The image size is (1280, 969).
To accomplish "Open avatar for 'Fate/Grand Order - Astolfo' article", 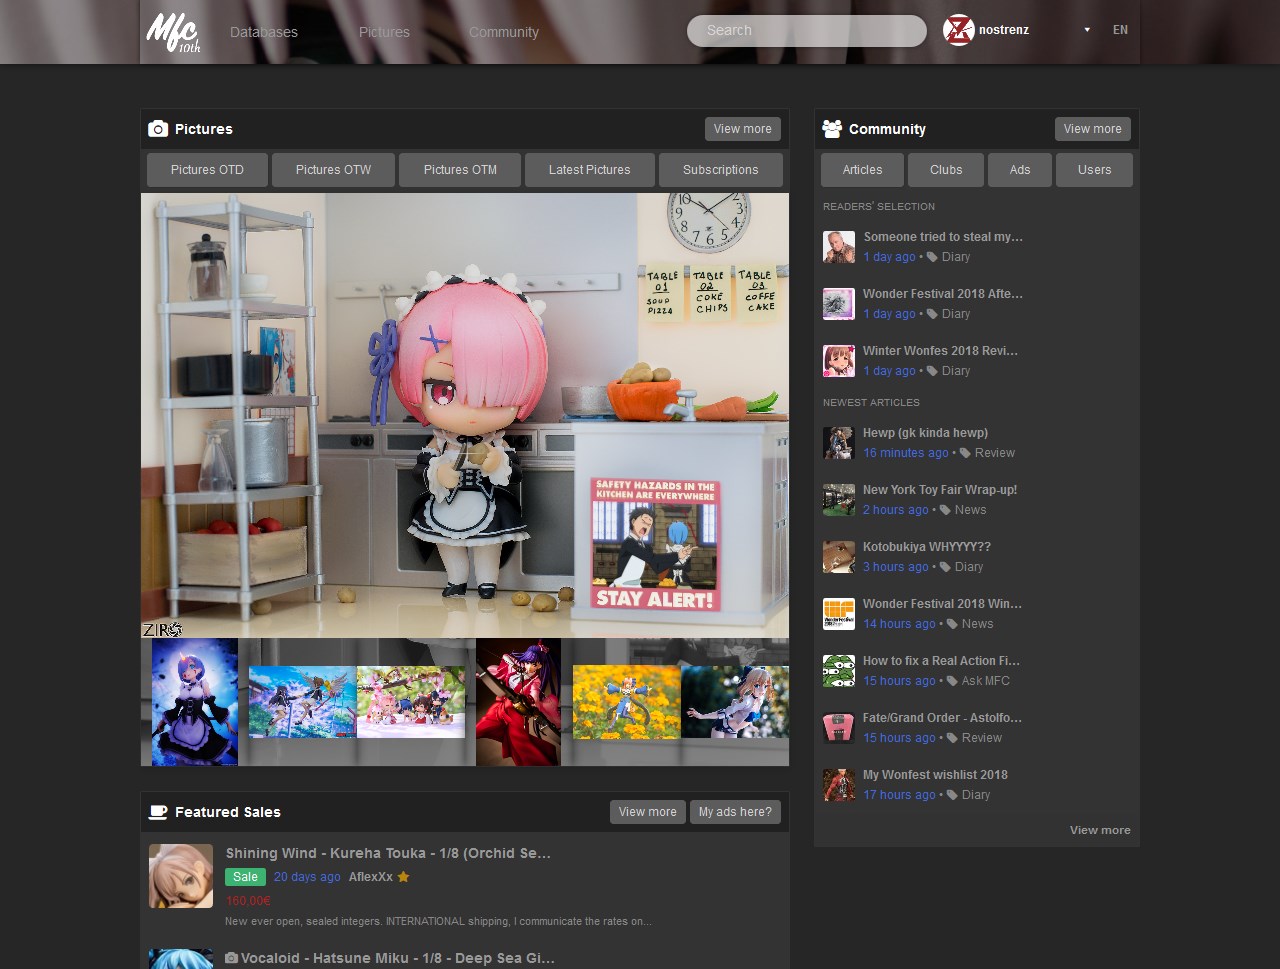I will (839, 728).
